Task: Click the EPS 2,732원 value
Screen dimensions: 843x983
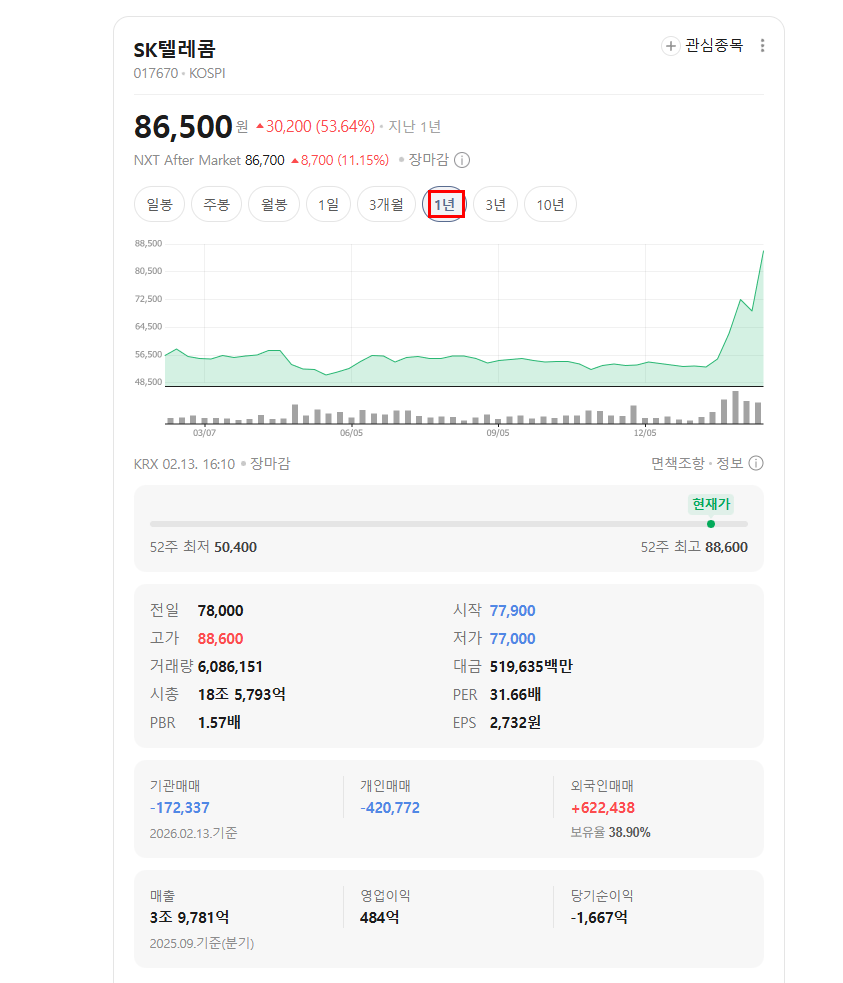Action: [515, 723]
